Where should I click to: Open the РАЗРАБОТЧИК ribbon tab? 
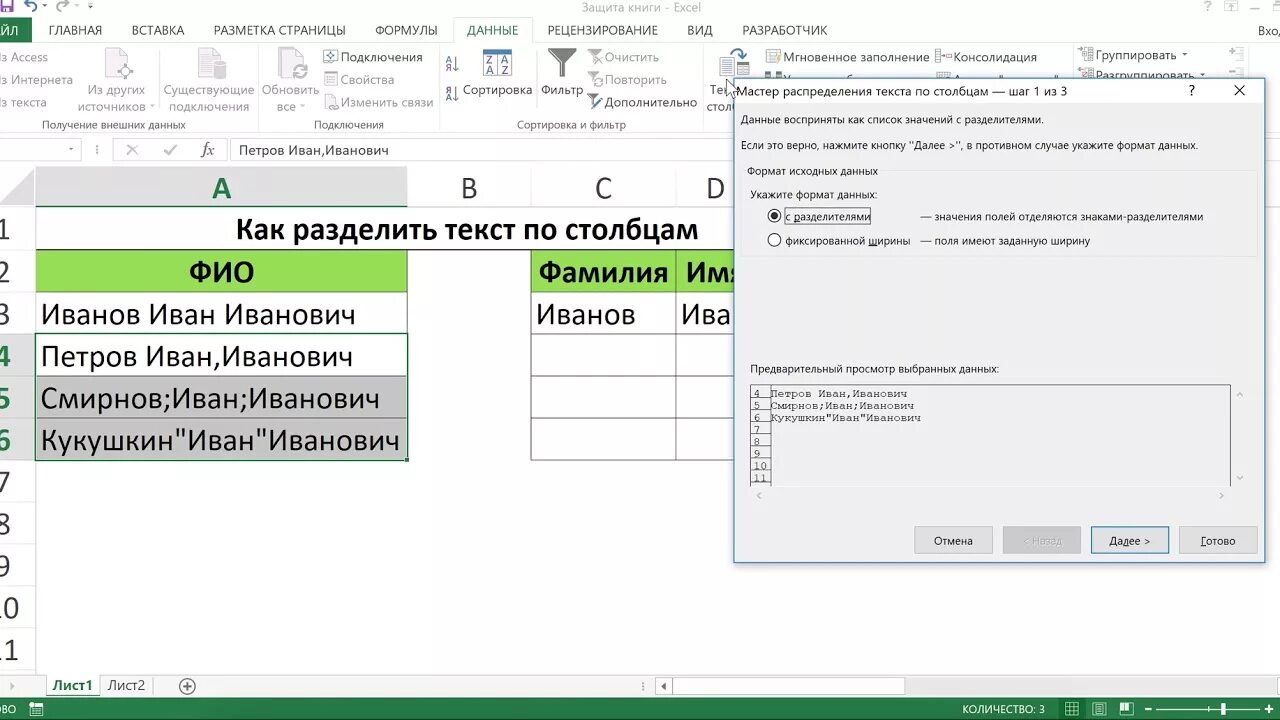click(x=785, y=30)
